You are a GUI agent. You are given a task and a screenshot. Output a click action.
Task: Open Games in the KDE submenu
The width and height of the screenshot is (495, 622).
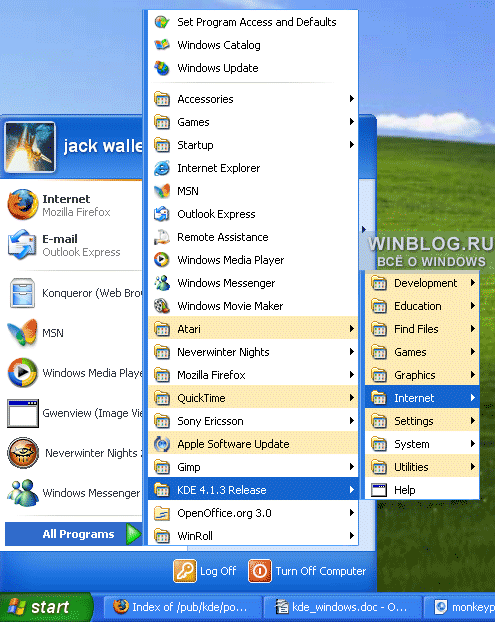(422, 352)
